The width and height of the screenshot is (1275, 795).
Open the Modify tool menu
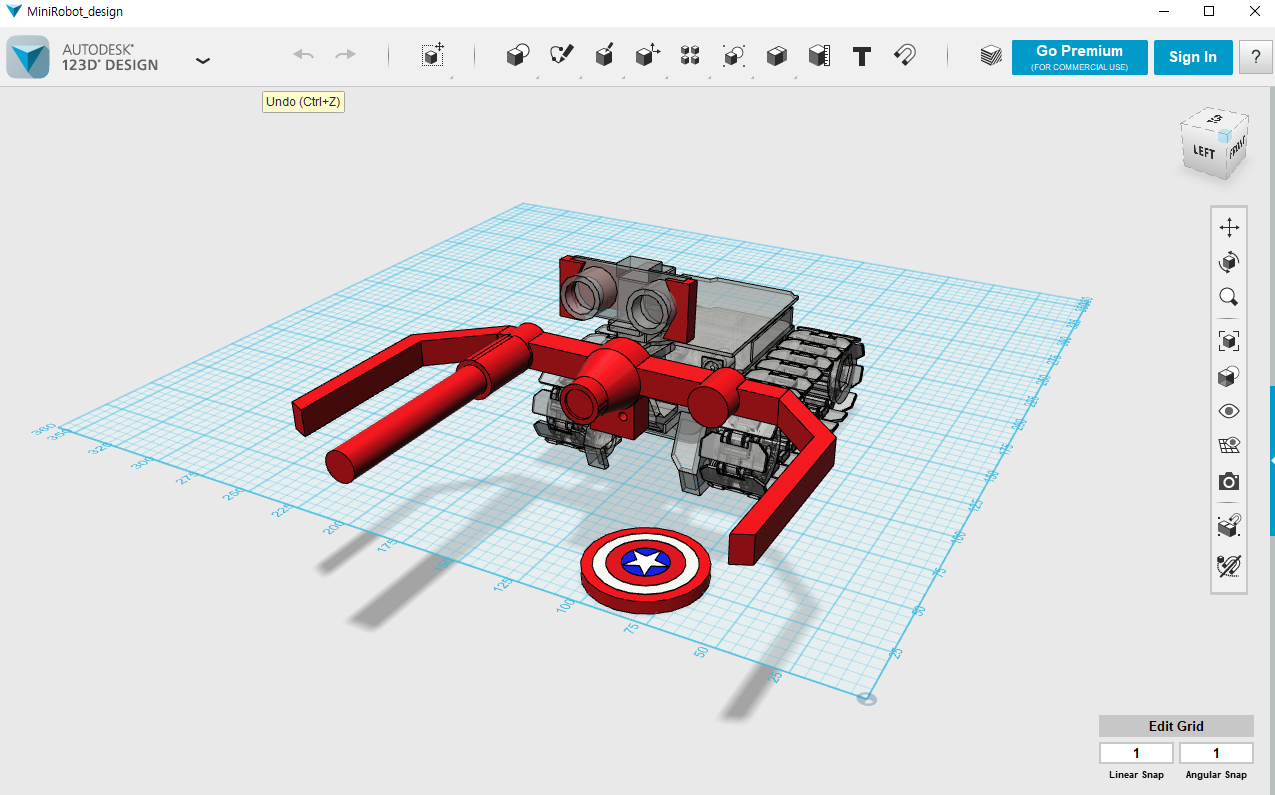pyautogui.click(x=647, y=55)
